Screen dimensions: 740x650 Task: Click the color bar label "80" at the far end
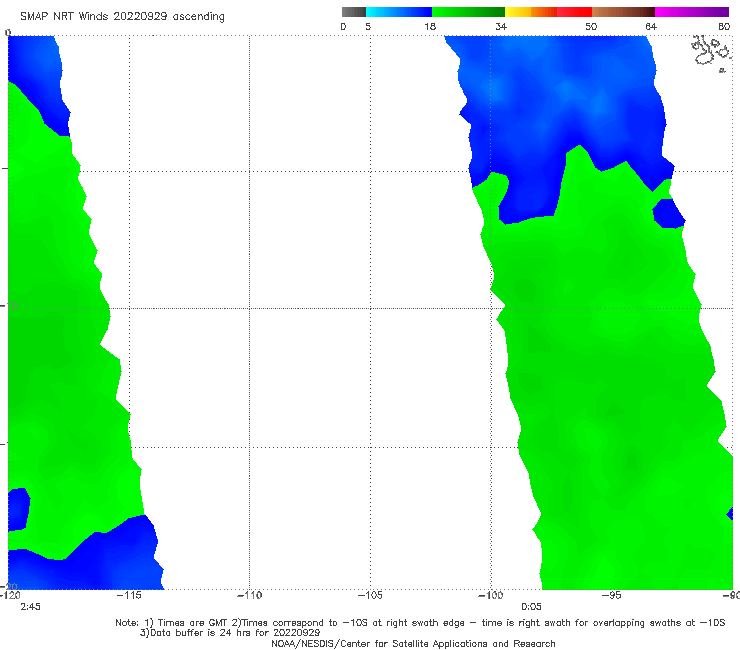click(x=724, y=27)
